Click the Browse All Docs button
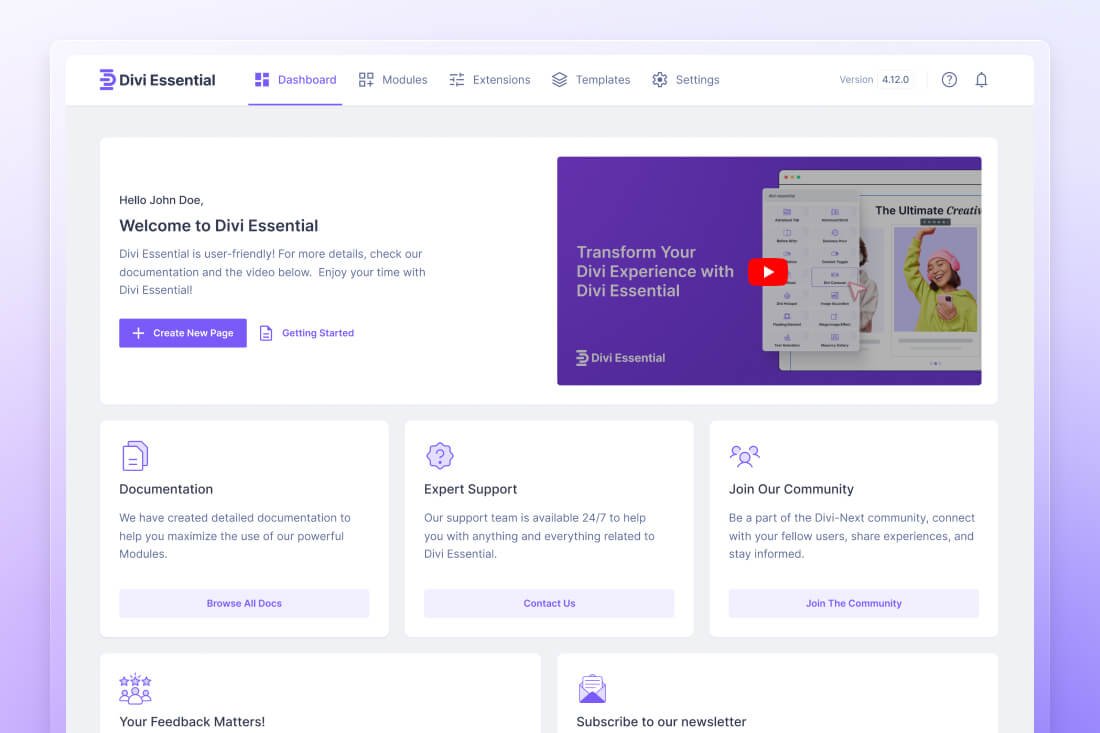 point(244,603)
